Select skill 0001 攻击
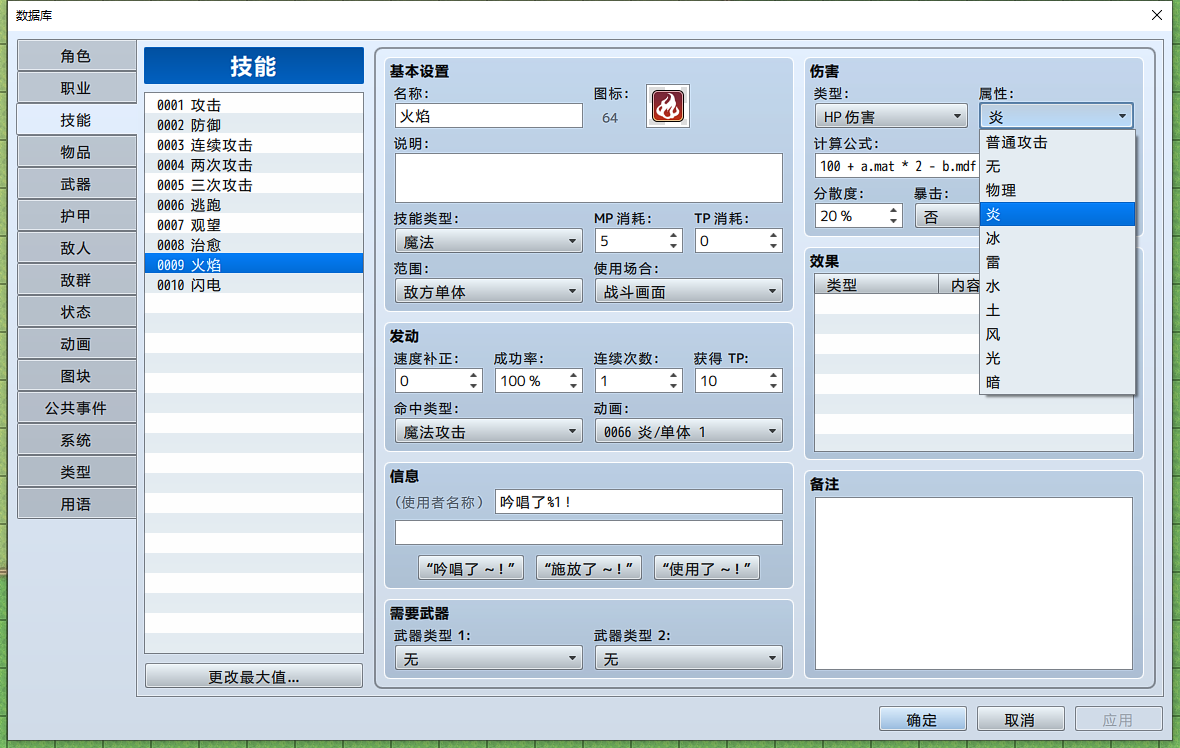This screenshot has width=1180, height=748. click(254, 105)
